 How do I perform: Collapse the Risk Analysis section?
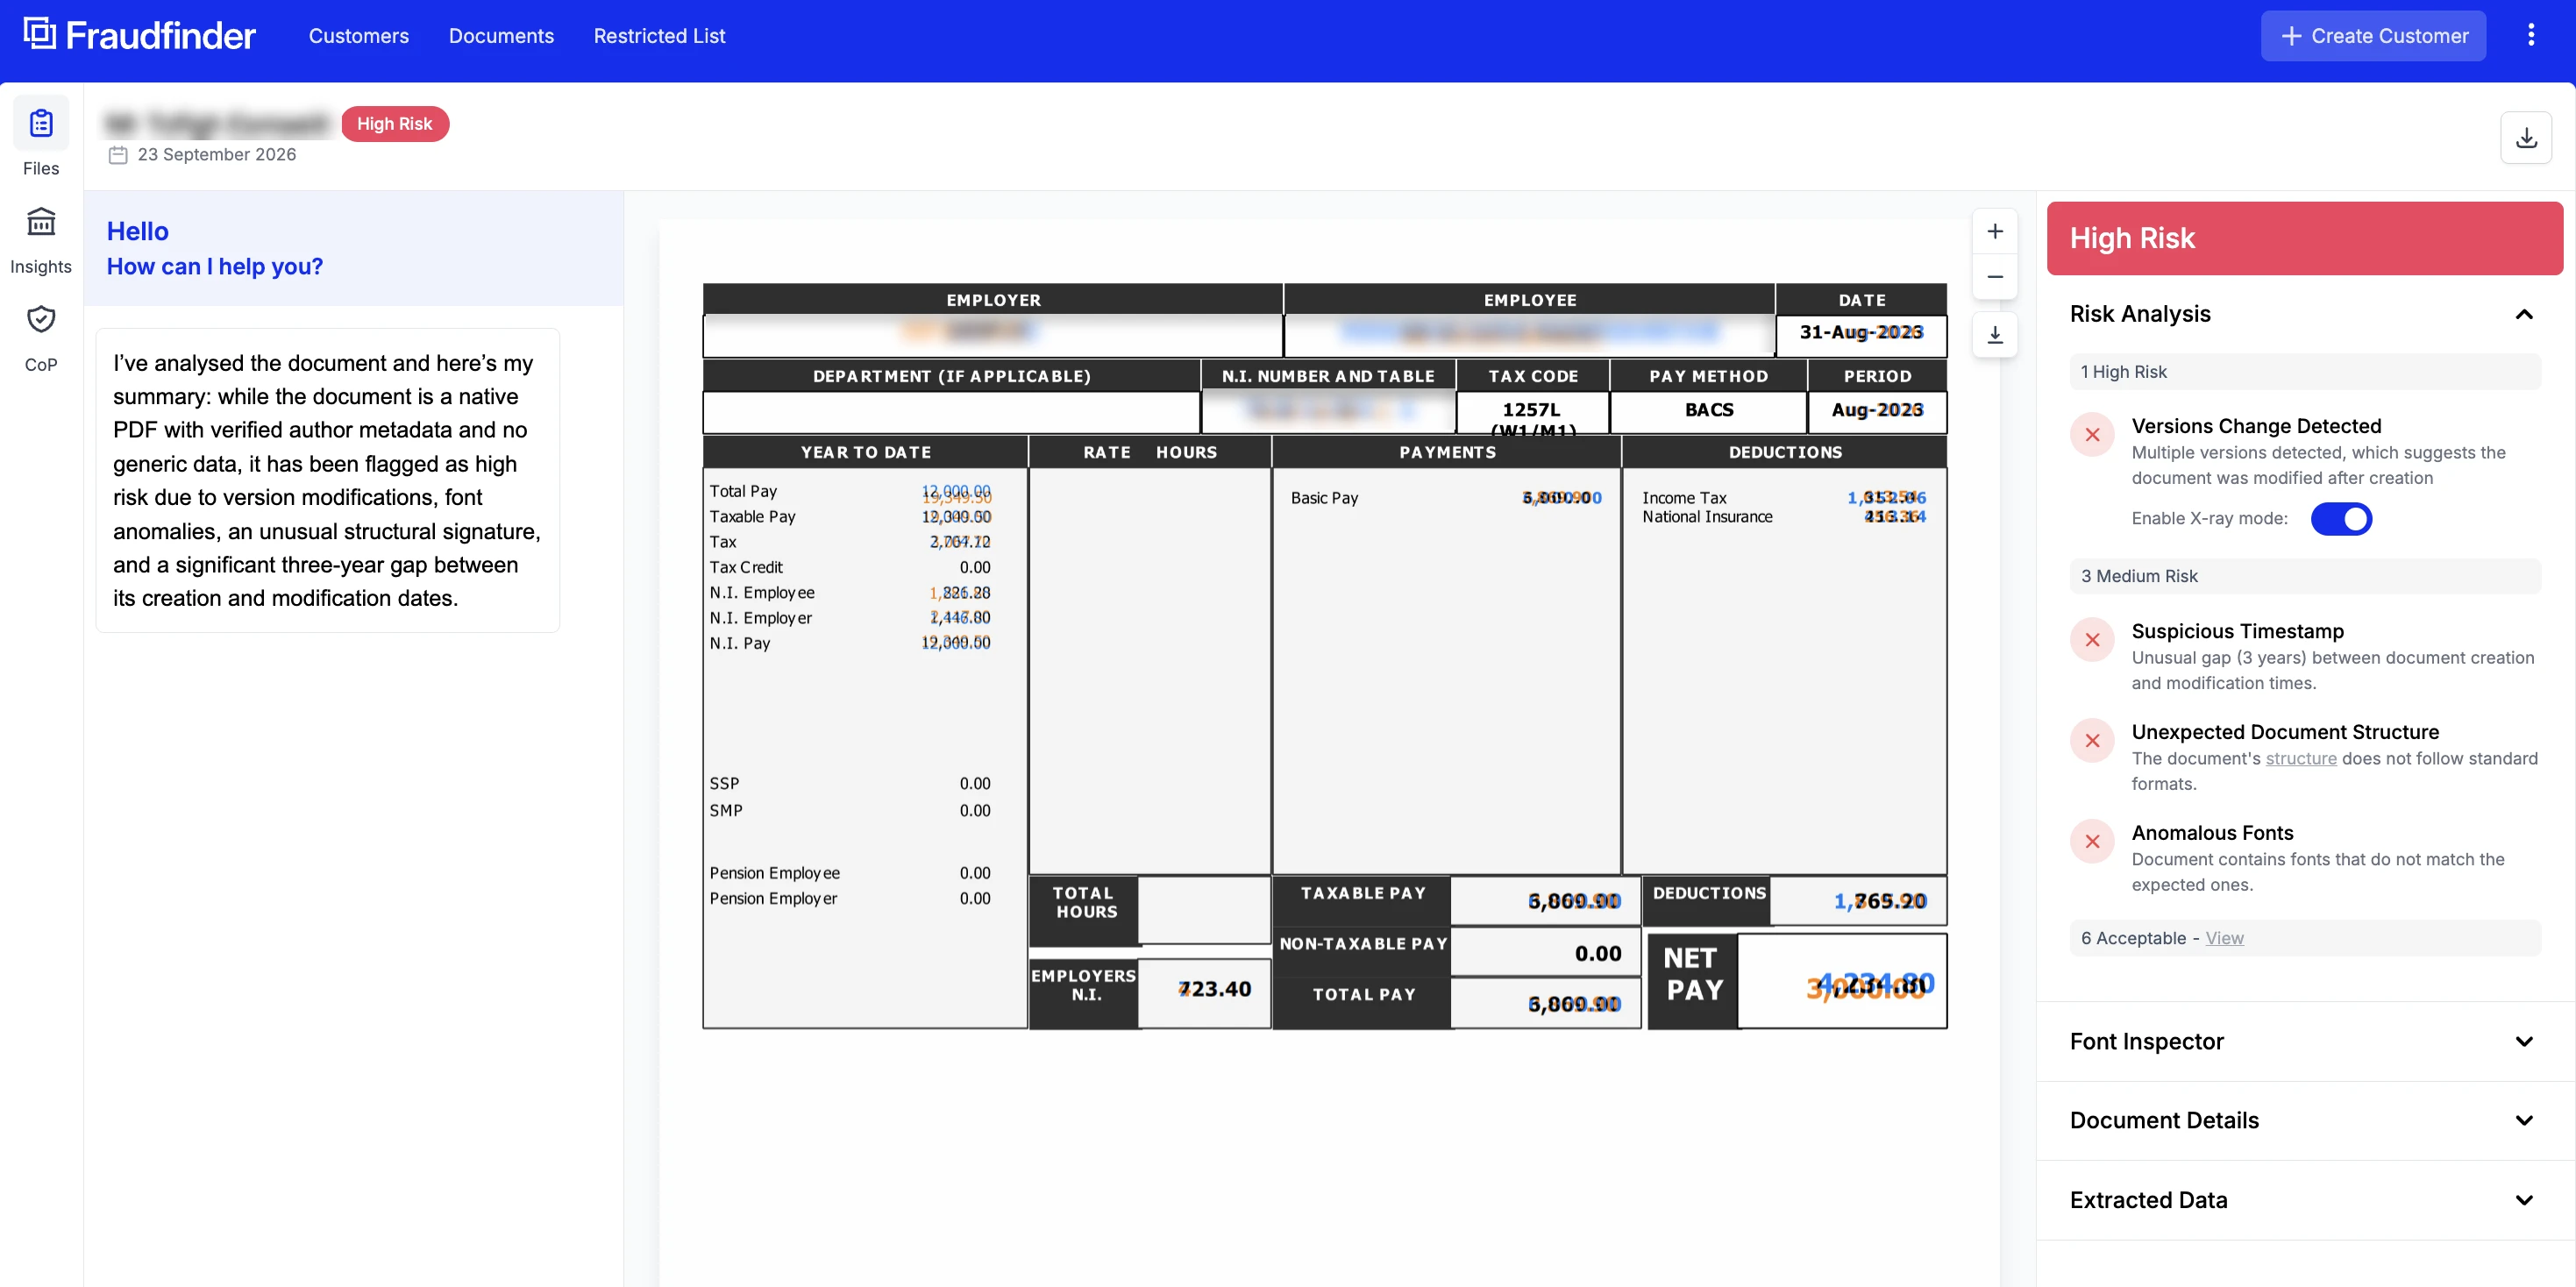pos(2523,314)
